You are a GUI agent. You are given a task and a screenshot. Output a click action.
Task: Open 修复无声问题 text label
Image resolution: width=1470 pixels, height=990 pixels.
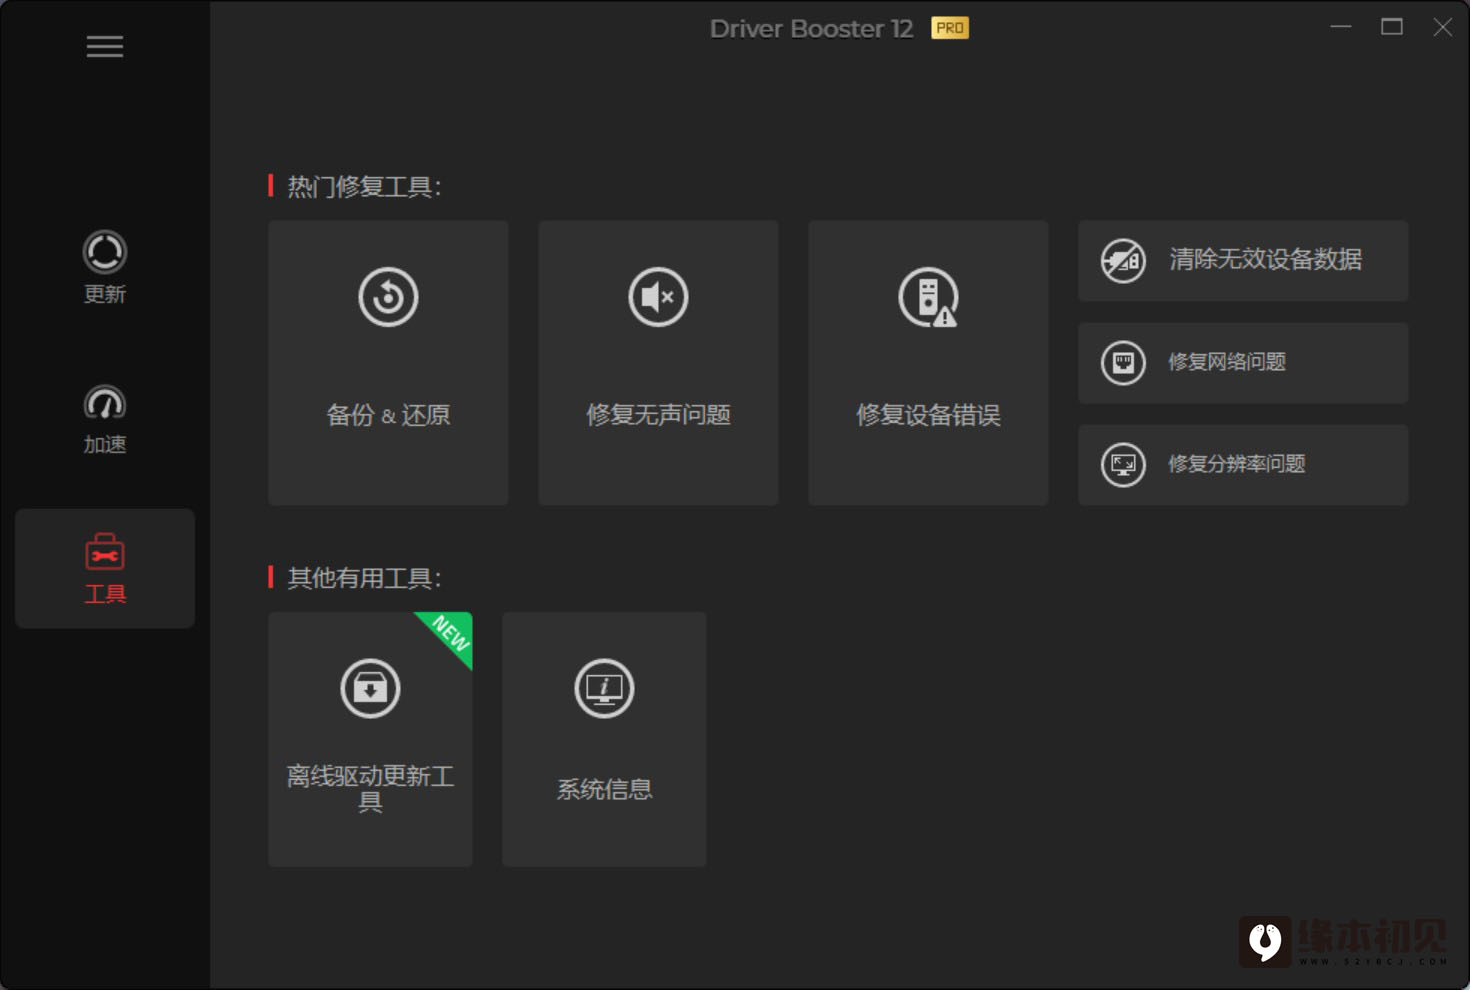click(658, 415)
